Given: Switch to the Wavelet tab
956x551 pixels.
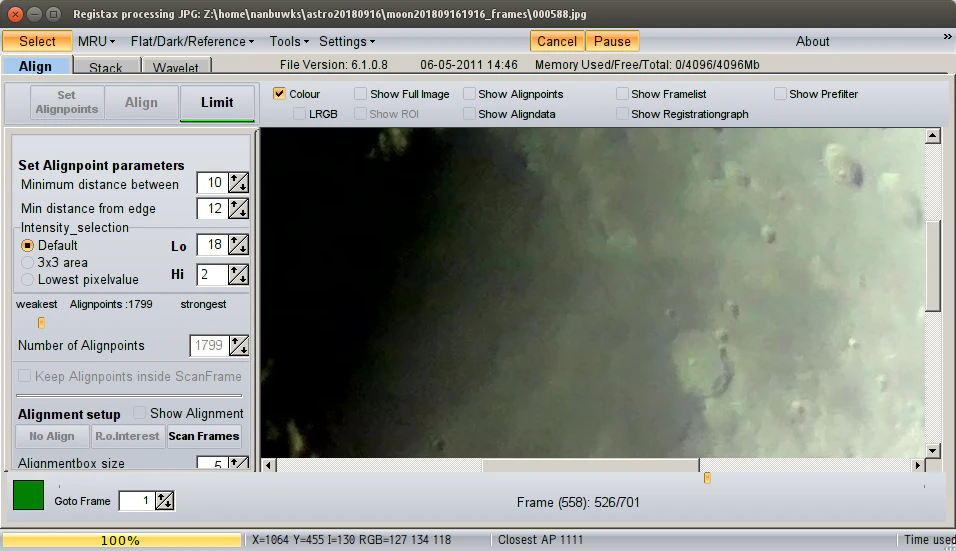Looking at the screenshot, I should coord(176,67).
